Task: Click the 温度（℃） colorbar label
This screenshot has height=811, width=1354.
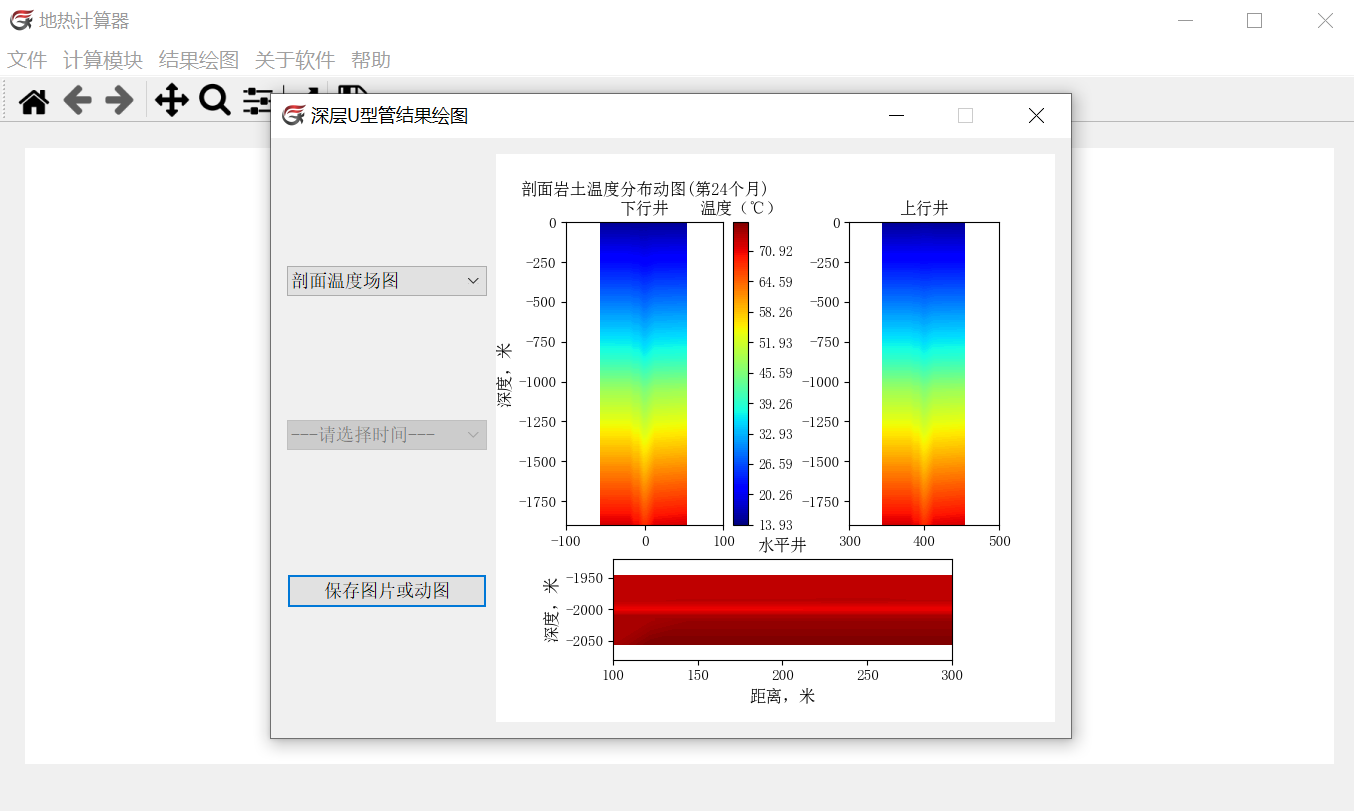Action: click(739, 208)
